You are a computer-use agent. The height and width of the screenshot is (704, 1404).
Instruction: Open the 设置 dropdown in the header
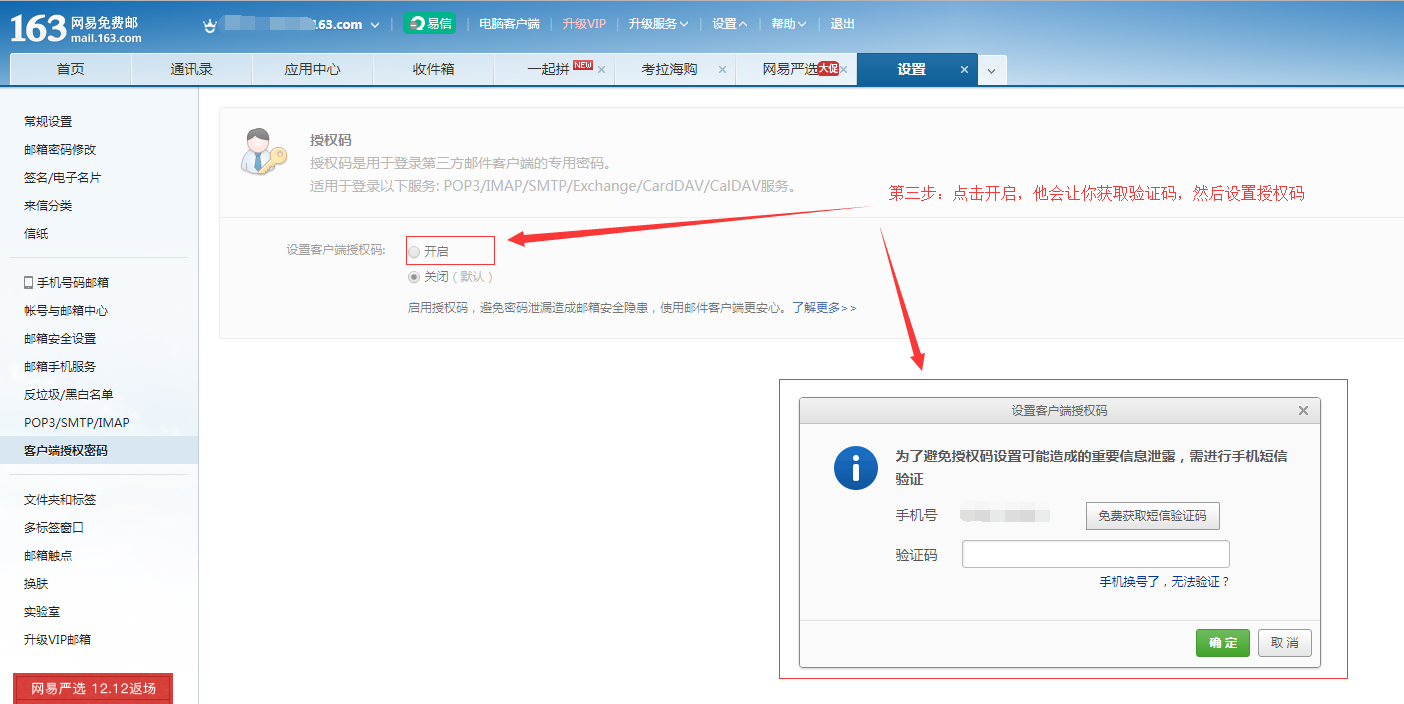tap(729, 23)
